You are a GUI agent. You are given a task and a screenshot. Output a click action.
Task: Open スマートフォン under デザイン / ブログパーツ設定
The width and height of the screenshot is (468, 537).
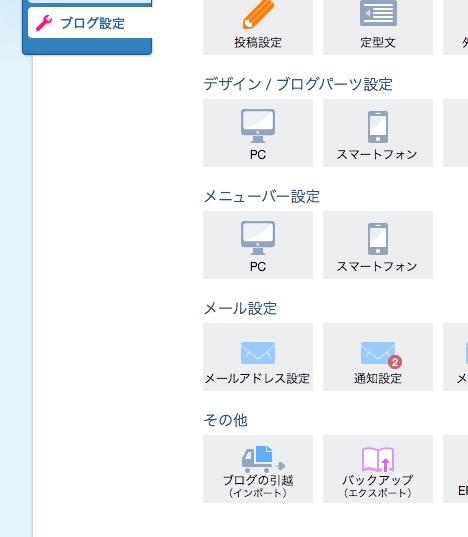tap(378, 133)
